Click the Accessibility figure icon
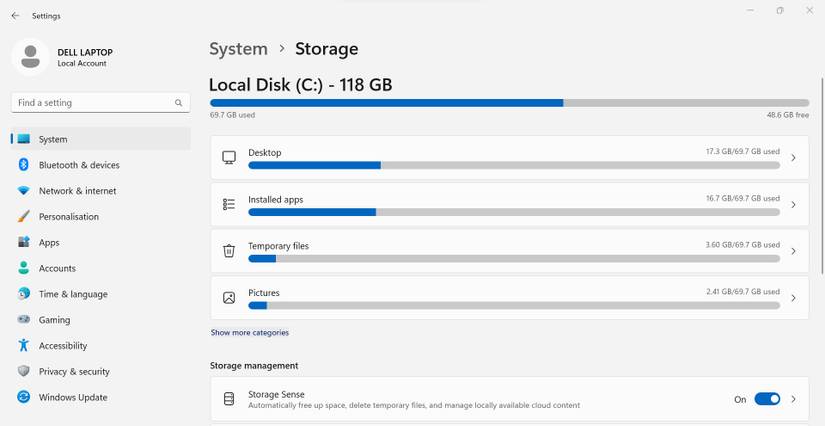Viewport: 825px width, 426px height. tap(23, 346)
